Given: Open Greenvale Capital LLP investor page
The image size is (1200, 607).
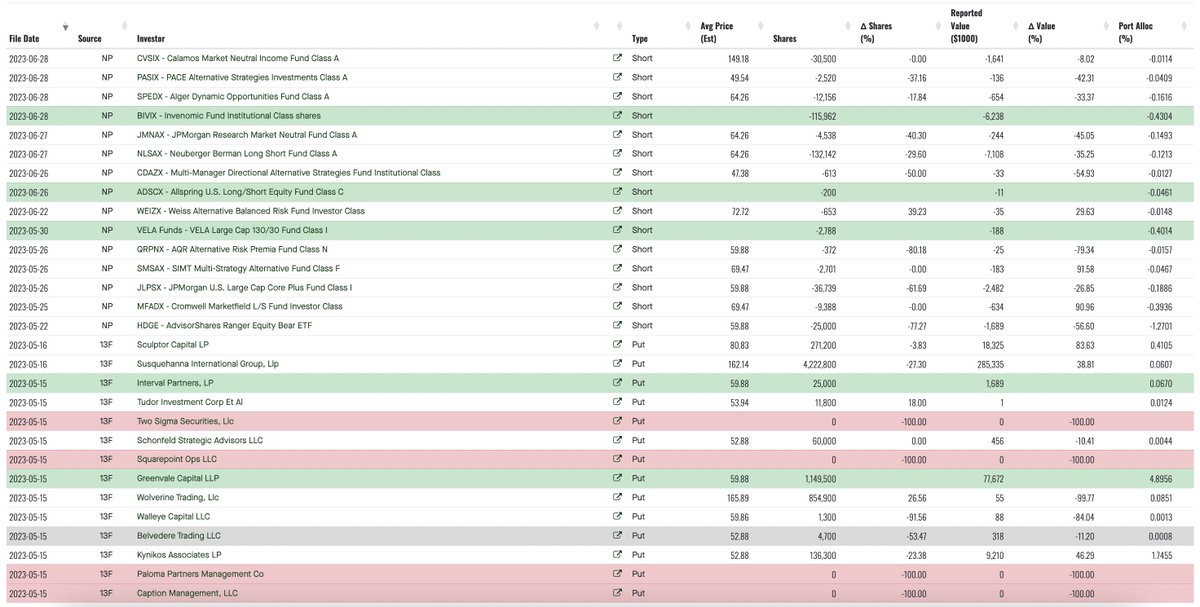Looking at the screenshot, I should coord(179,479).
